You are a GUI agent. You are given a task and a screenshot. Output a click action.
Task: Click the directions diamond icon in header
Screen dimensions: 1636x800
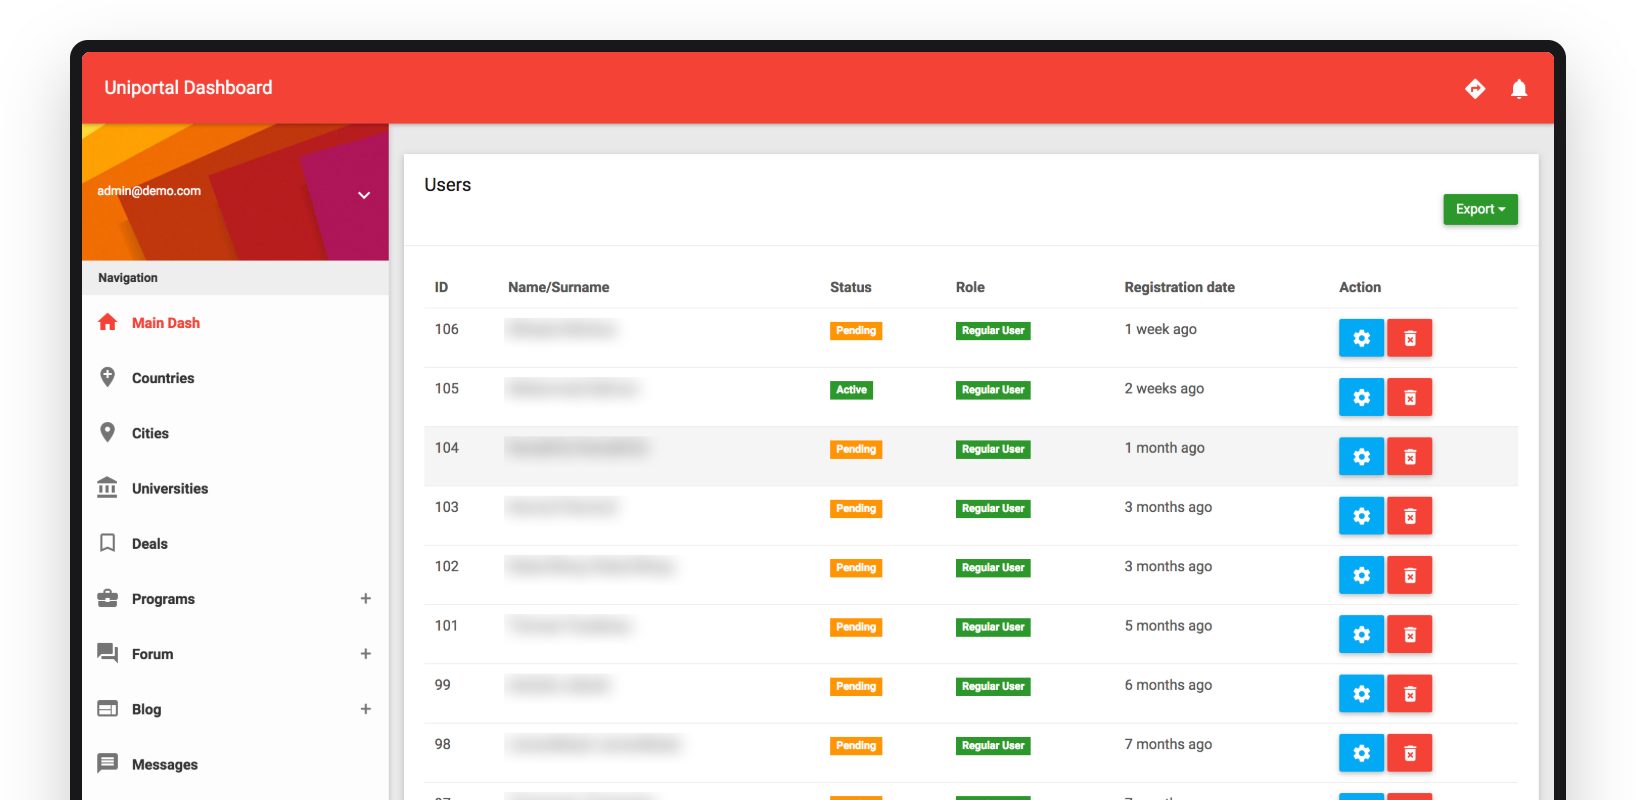(1475, 89)
